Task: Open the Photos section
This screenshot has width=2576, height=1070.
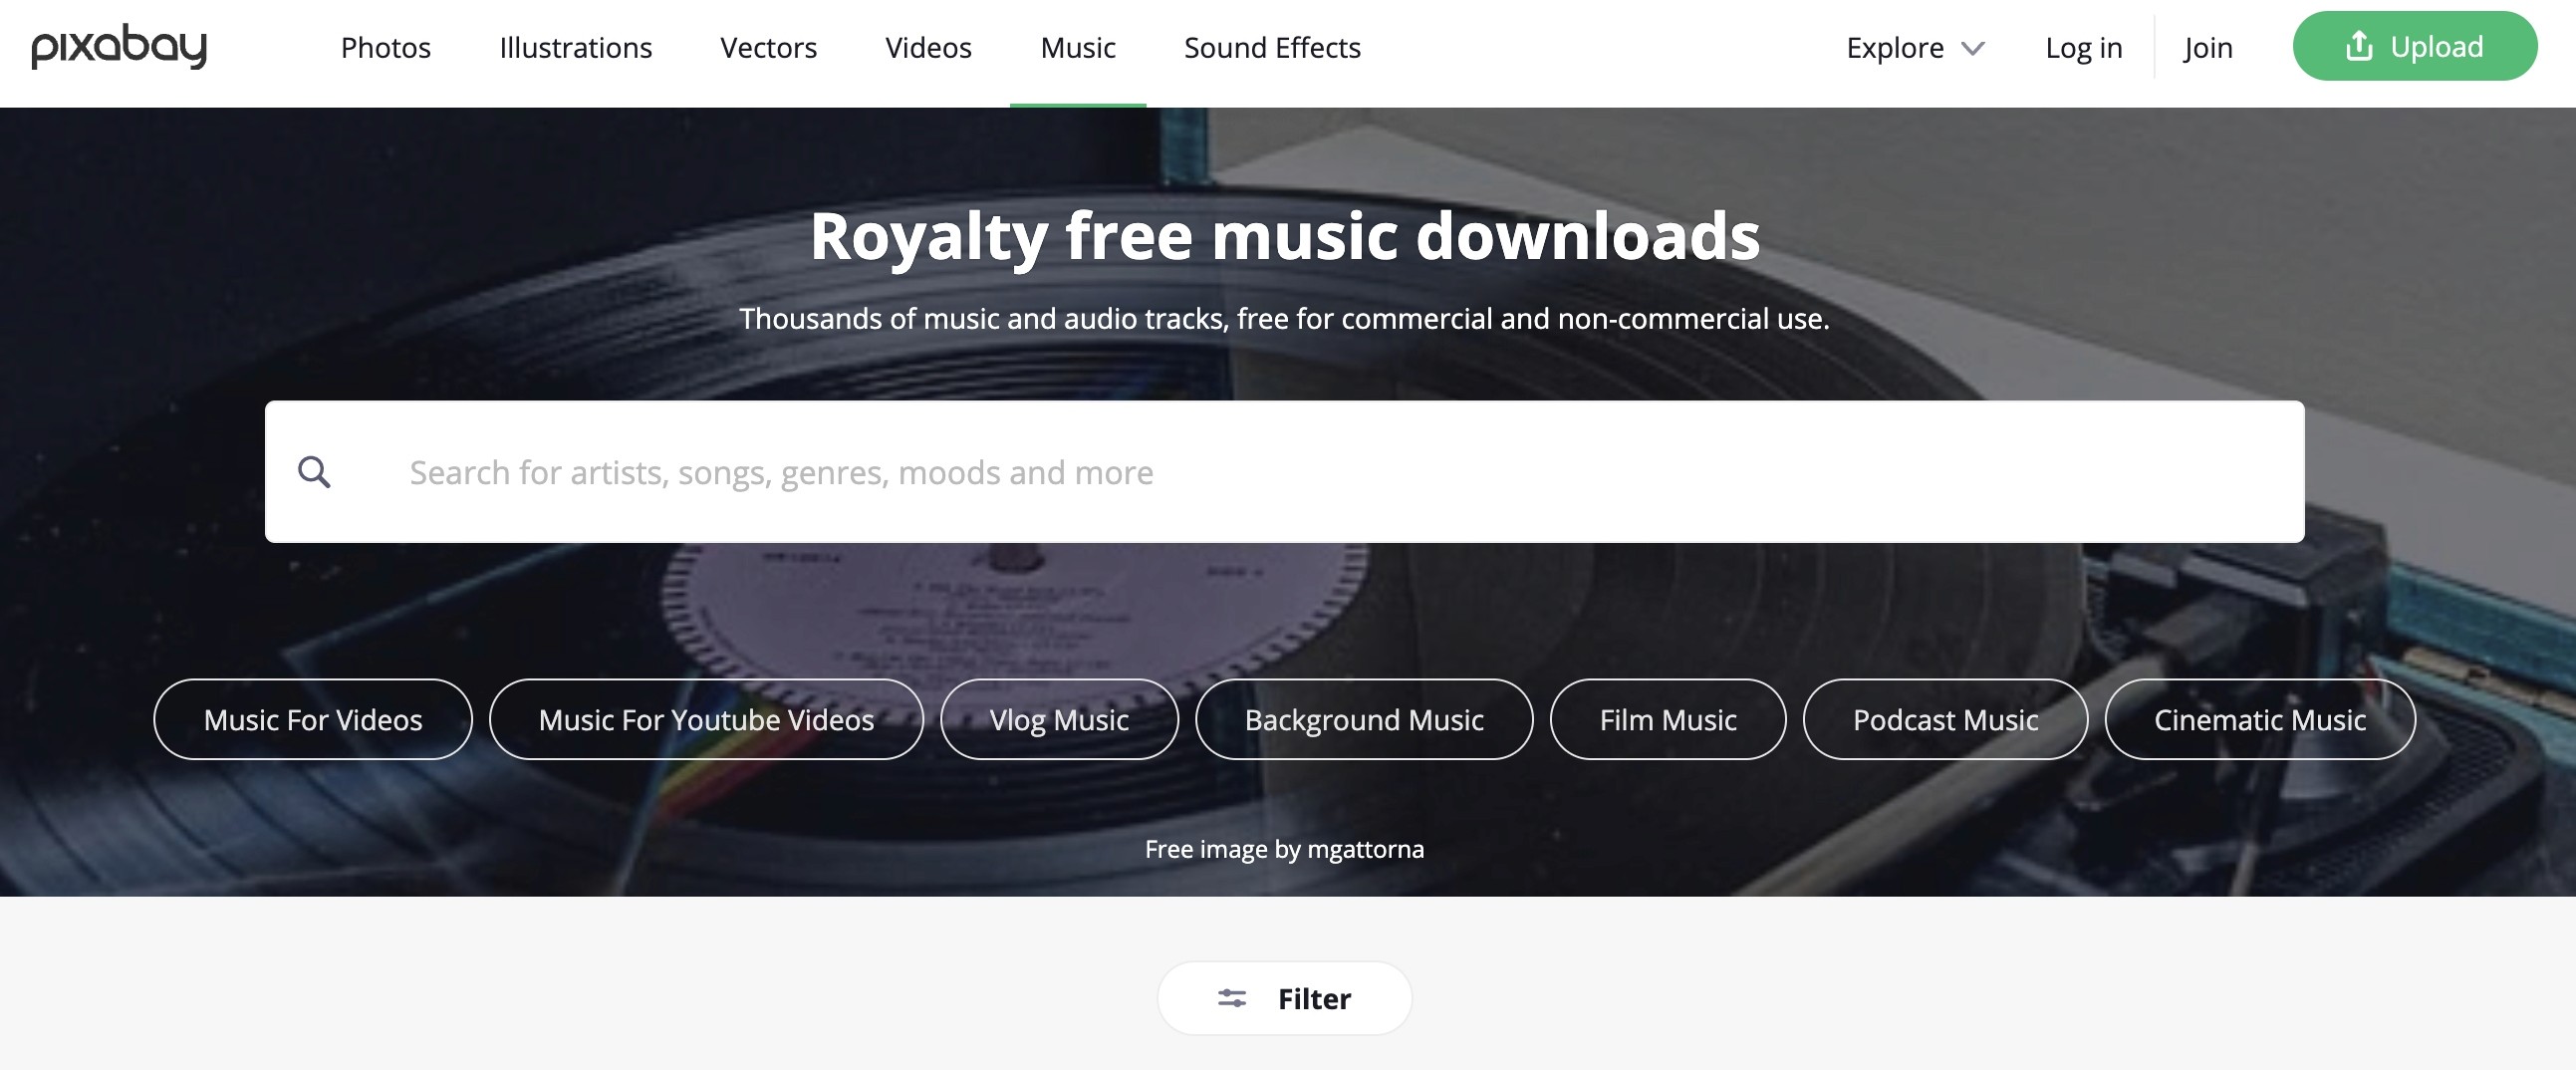Action: (386, 48)
